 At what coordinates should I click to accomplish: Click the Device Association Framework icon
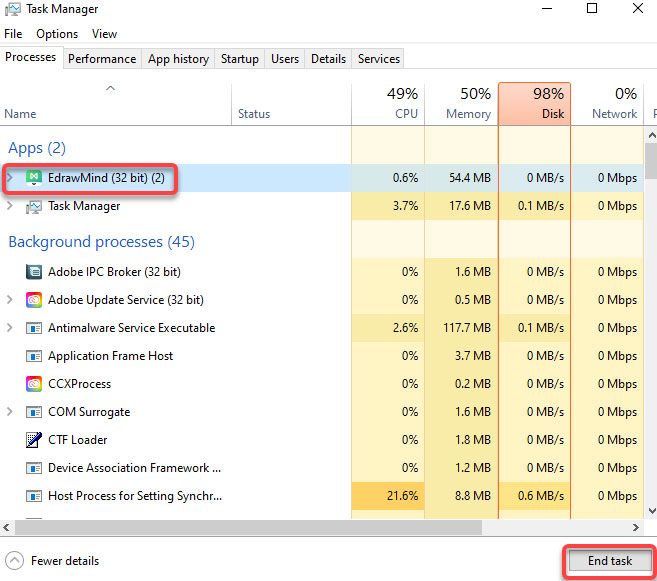coord(34,468)
